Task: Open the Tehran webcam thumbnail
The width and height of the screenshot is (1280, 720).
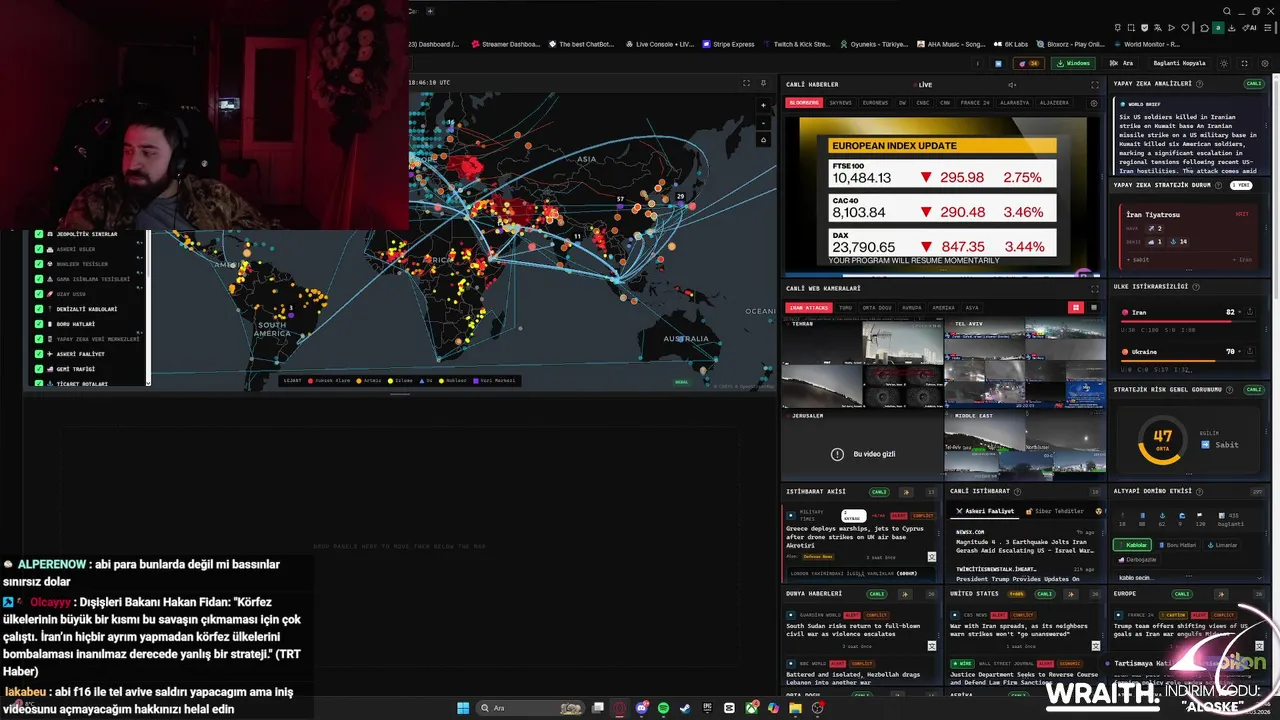Action: 862,363
